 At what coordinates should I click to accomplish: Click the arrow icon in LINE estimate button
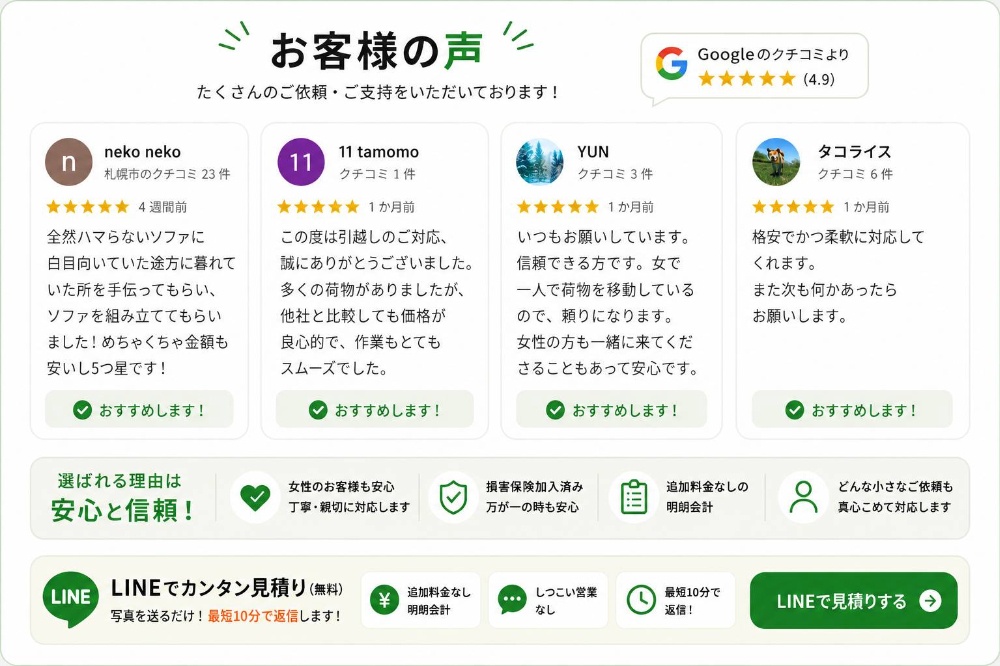pos(930,601)
